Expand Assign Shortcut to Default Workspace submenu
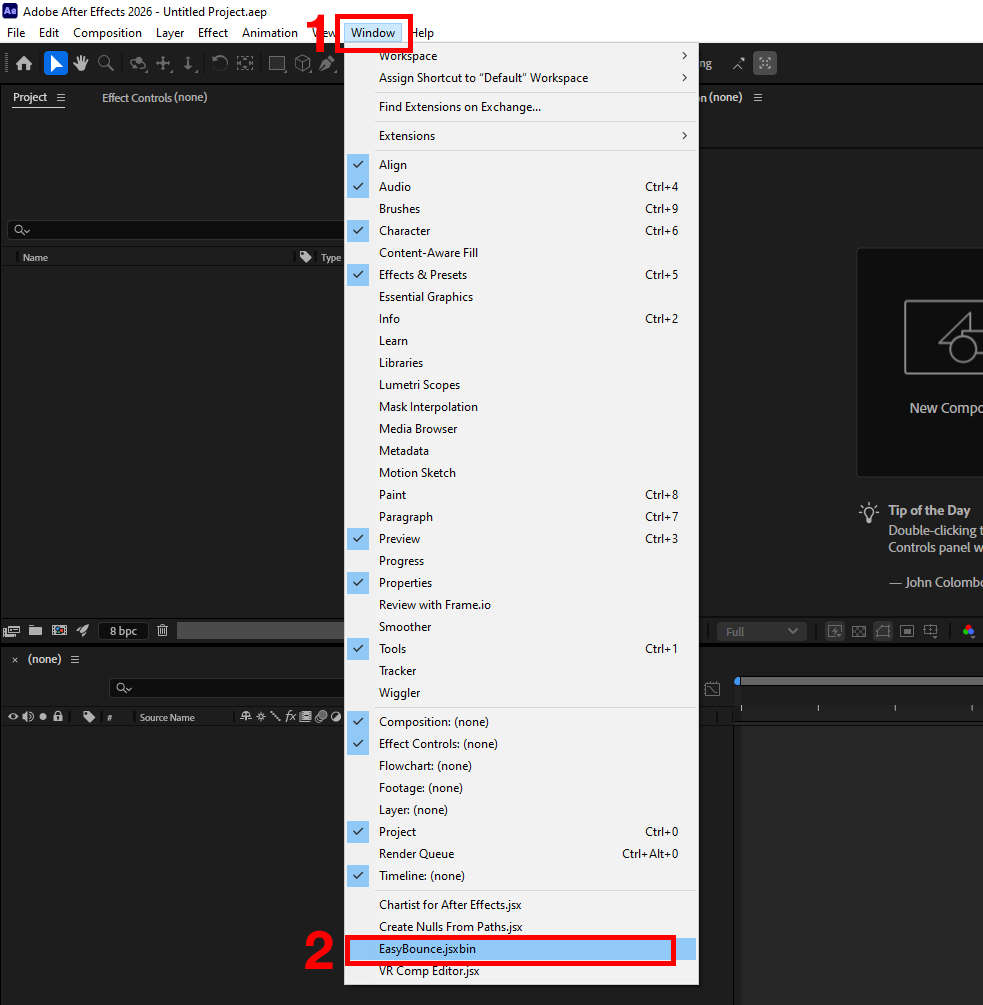This screenshot has width=983, height=1005. [521, 78]
